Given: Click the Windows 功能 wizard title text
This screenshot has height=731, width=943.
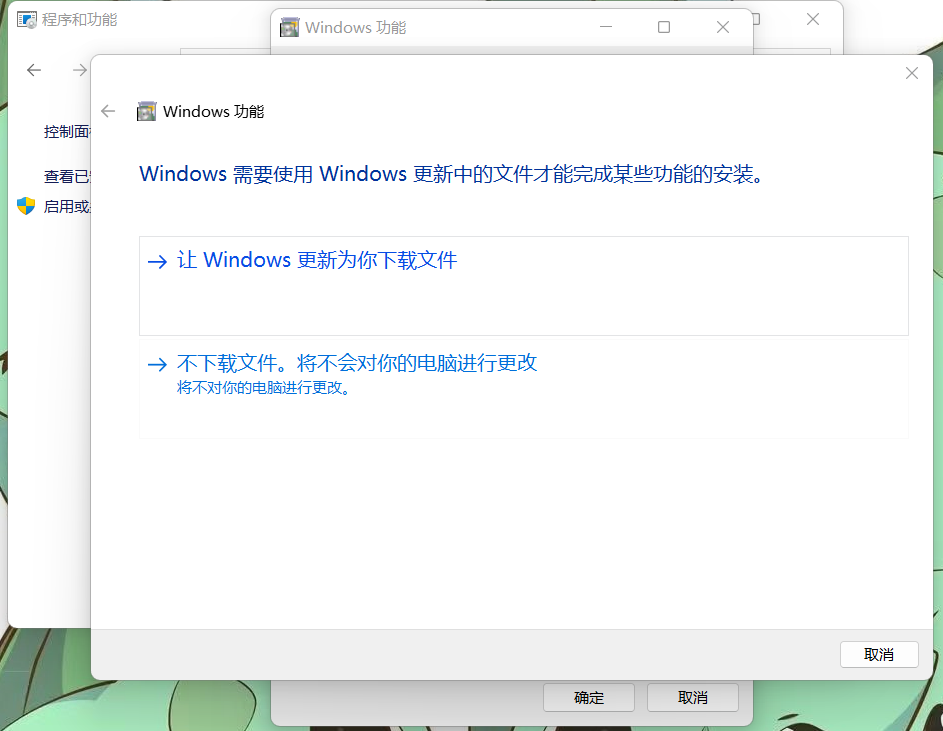Looking at the screenshot, I should point(213,112).
